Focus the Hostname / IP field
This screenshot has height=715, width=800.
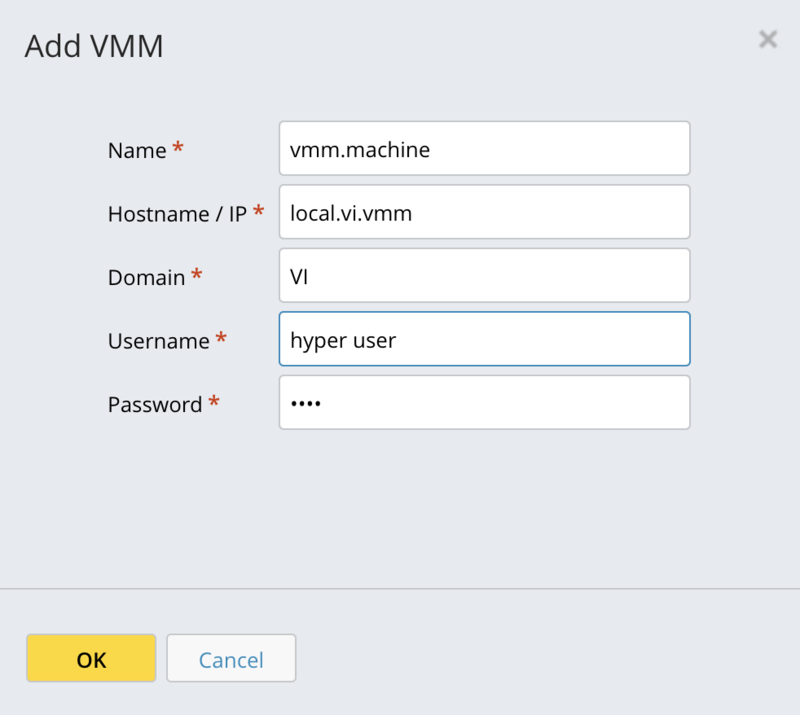[x=485, y=212]
